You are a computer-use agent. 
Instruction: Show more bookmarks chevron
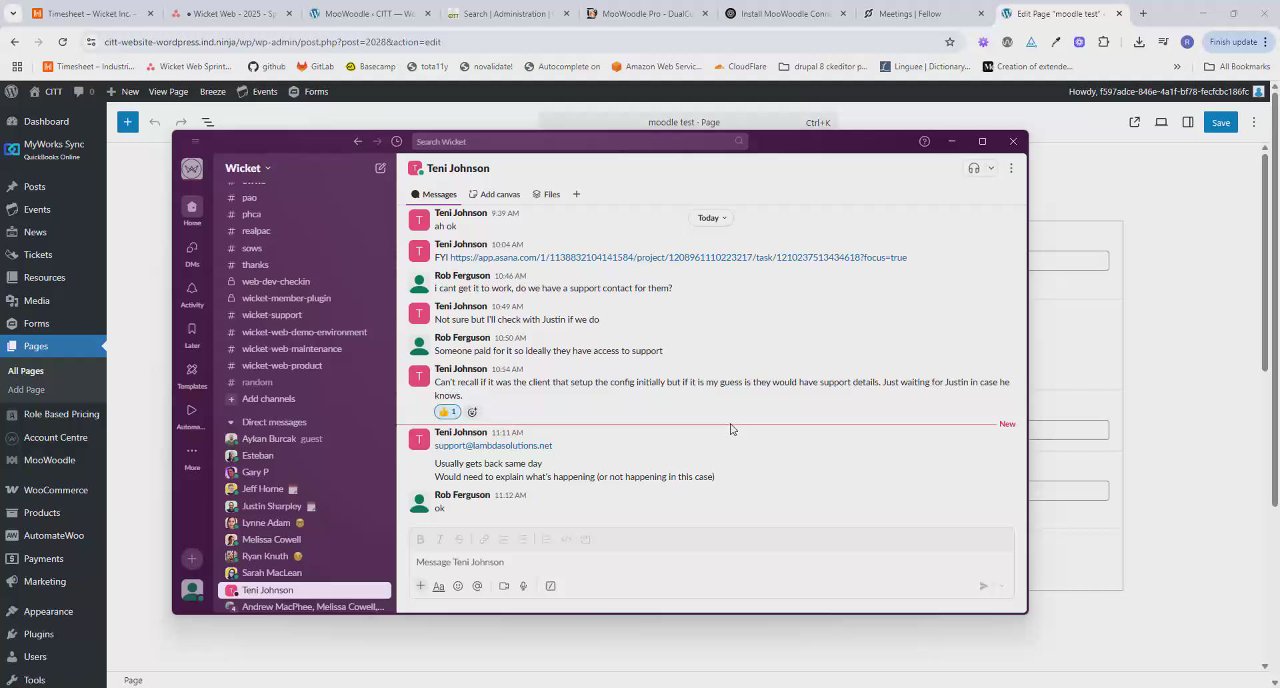click(1177, 67)
